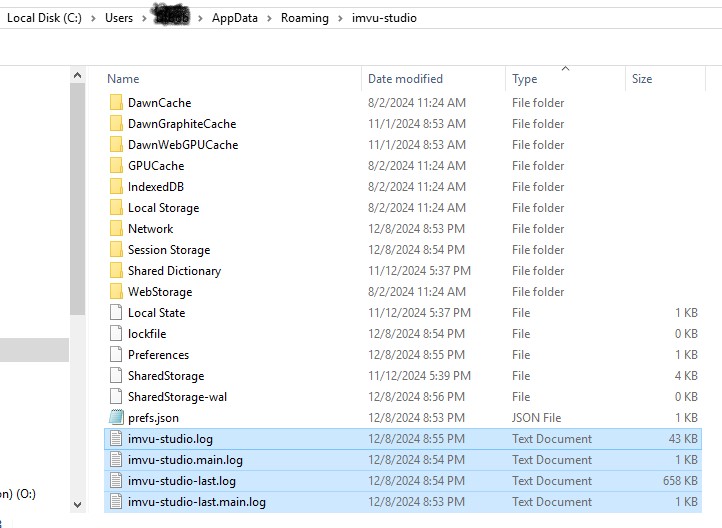Select the SharedStorage file name
Image resolution: width=722 pixels, height=528 pixels.
pos(166,376)
